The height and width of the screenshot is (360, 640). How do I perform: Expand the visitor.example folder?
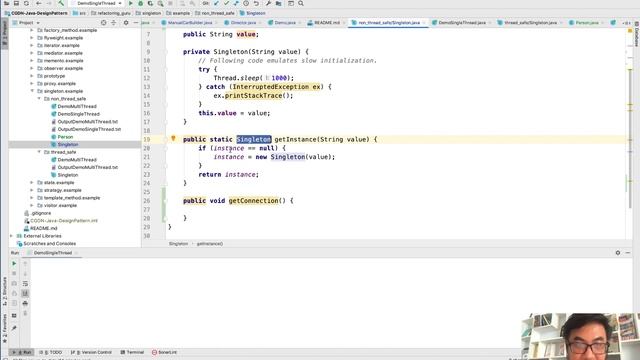[32, 205]
